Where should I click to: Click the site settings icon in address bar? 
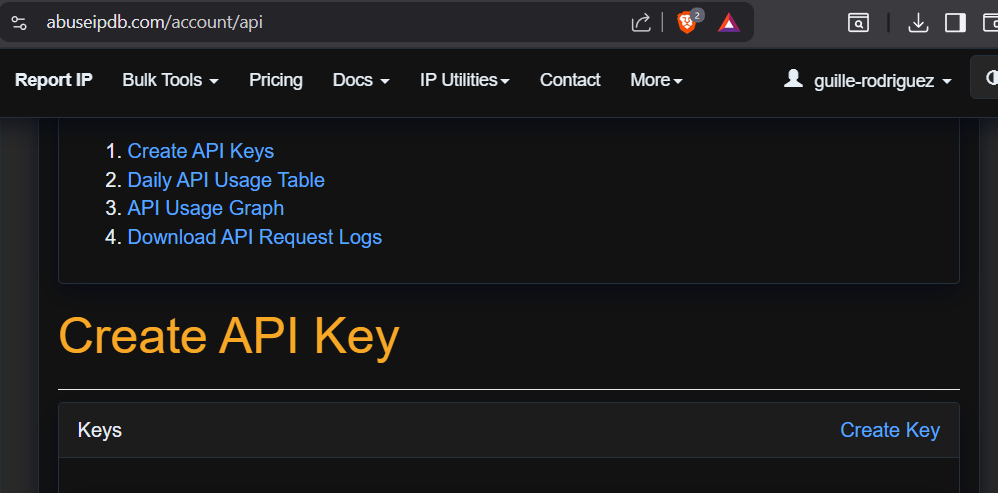pyautogui.click(x=19, y=21)
